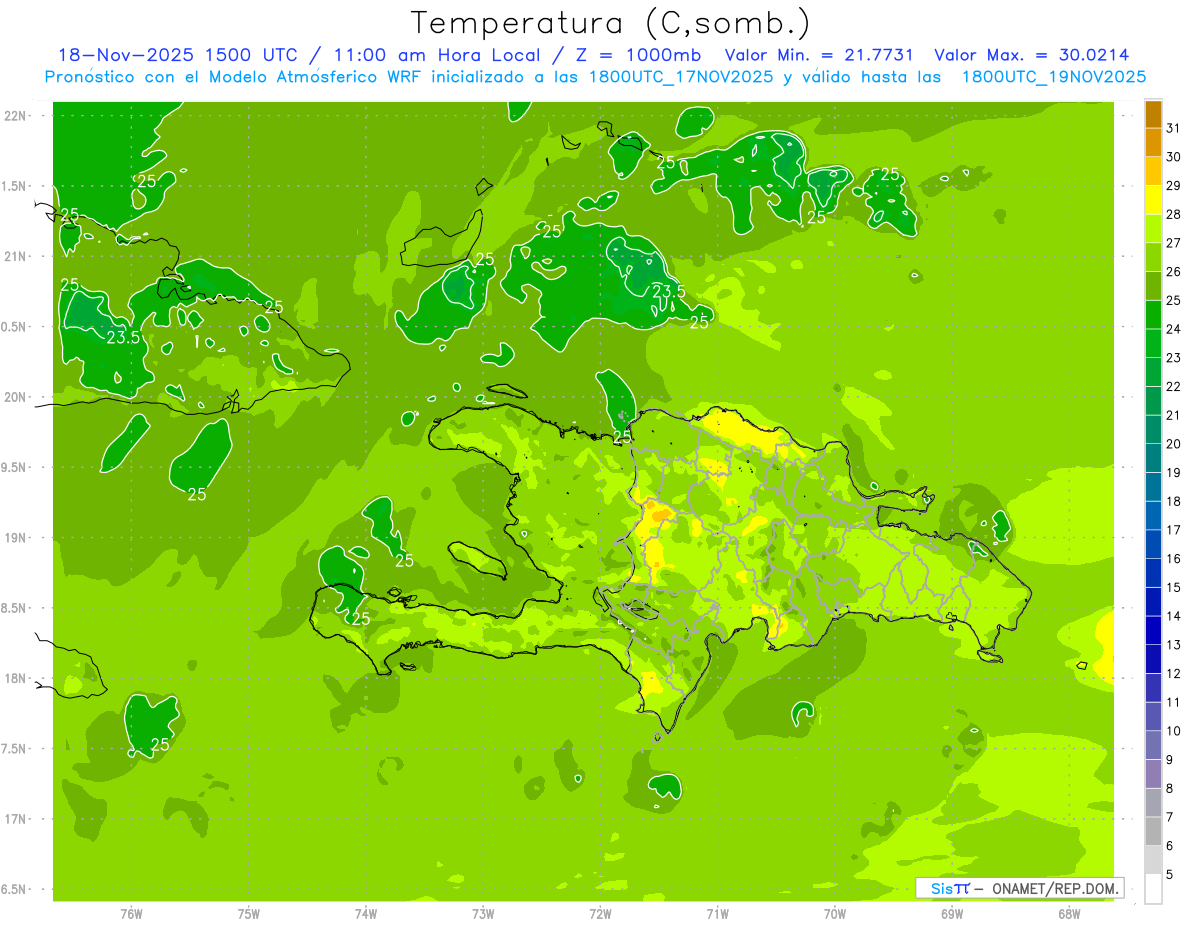Click the "8.5N" latitude axis label
This screenshot has height=927, width=1200.
click(14, 608)
